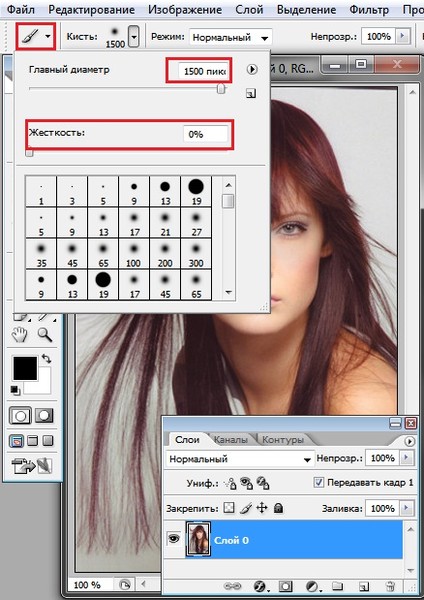Open the Режим Нормальный dropdown

pos(230,38)
